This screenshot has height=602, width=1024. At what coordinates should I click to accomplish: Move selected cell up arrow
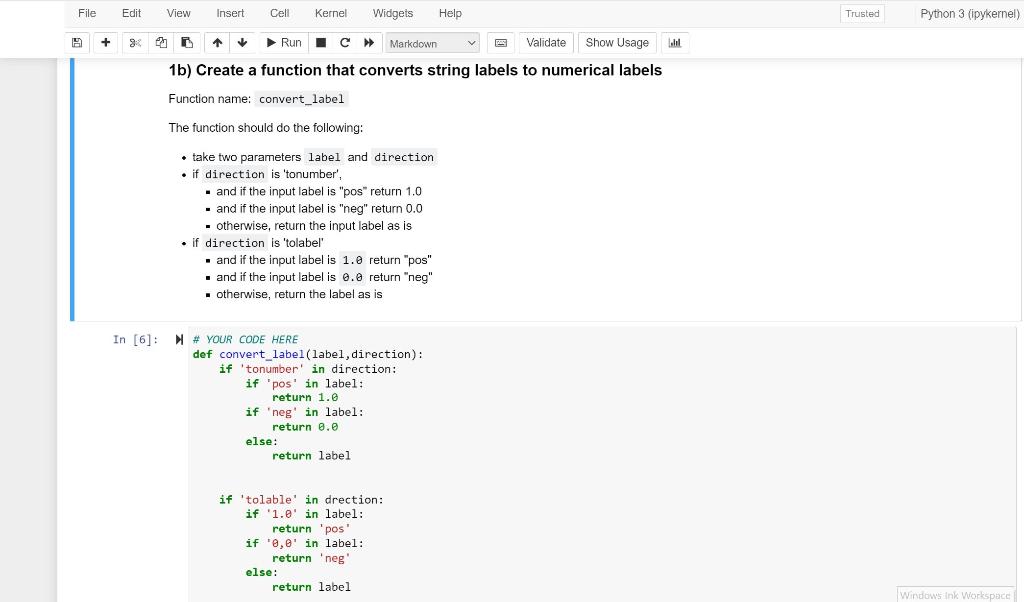pos(217,43)
